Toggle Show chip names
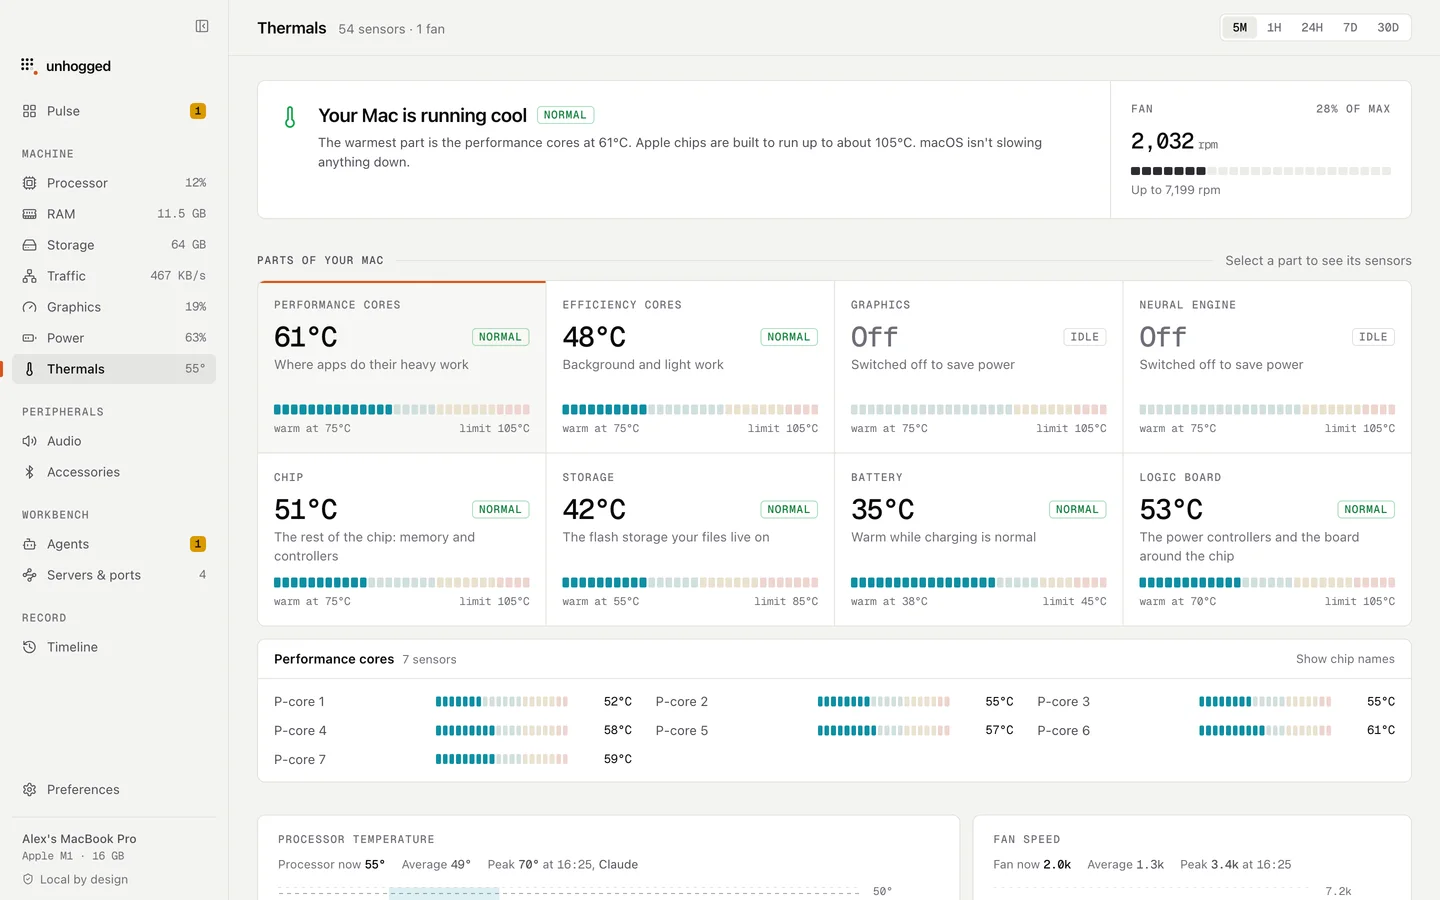Screen dimensions: 1440x900 click(x=1345, y=659)
